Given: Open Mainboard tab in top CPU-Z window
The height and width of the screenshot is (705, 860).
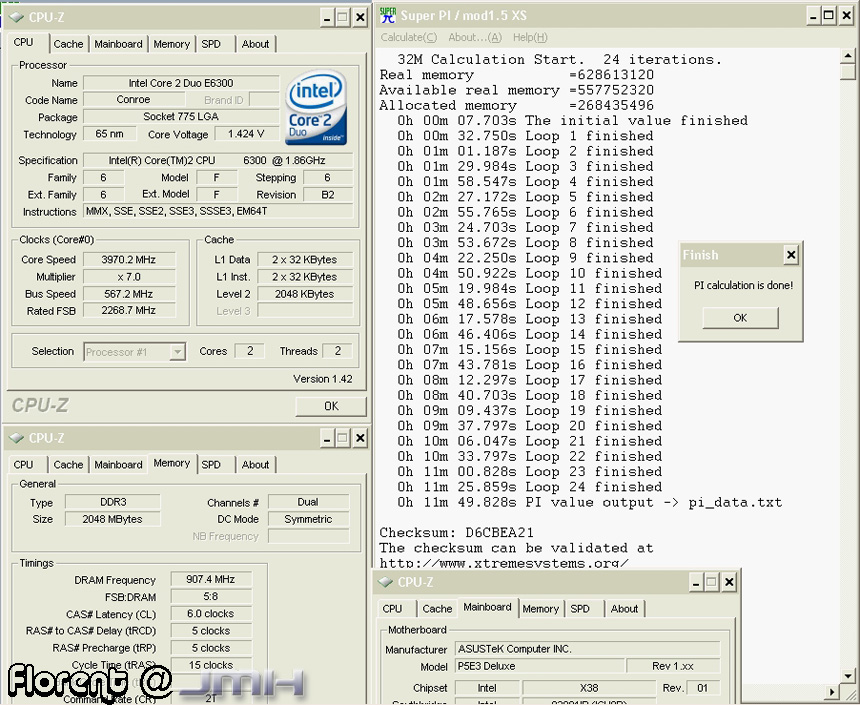Looking at the screenshot, I should coord(118,44).
